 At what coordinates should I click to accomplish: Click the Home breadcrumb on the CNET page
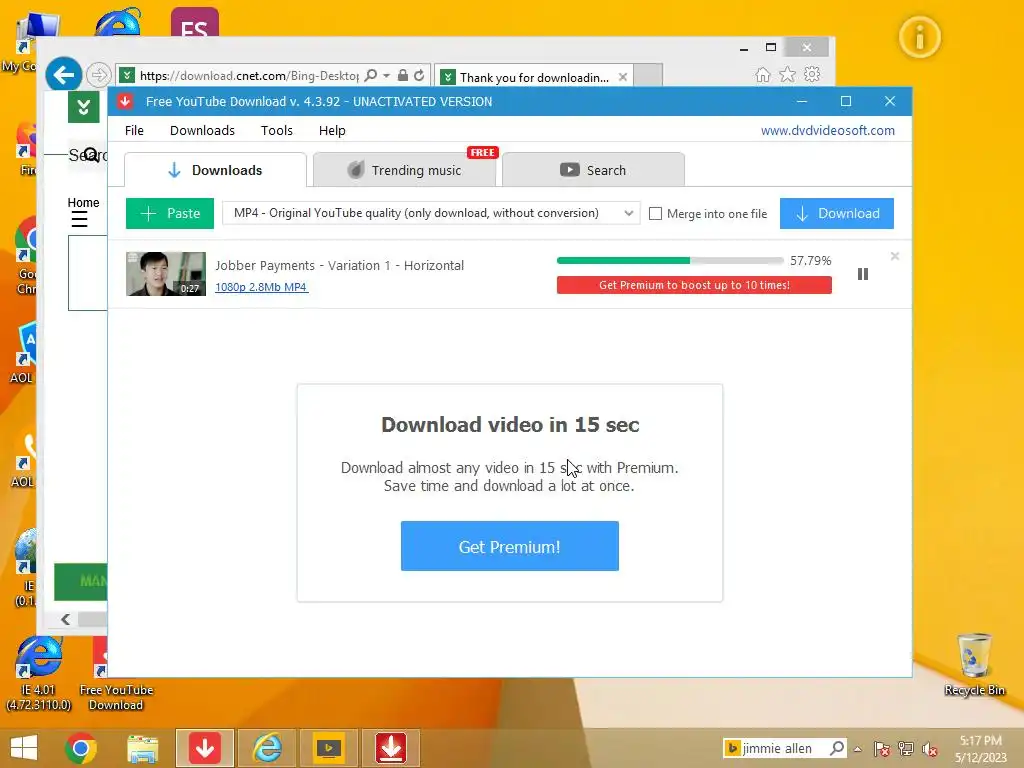84,202
